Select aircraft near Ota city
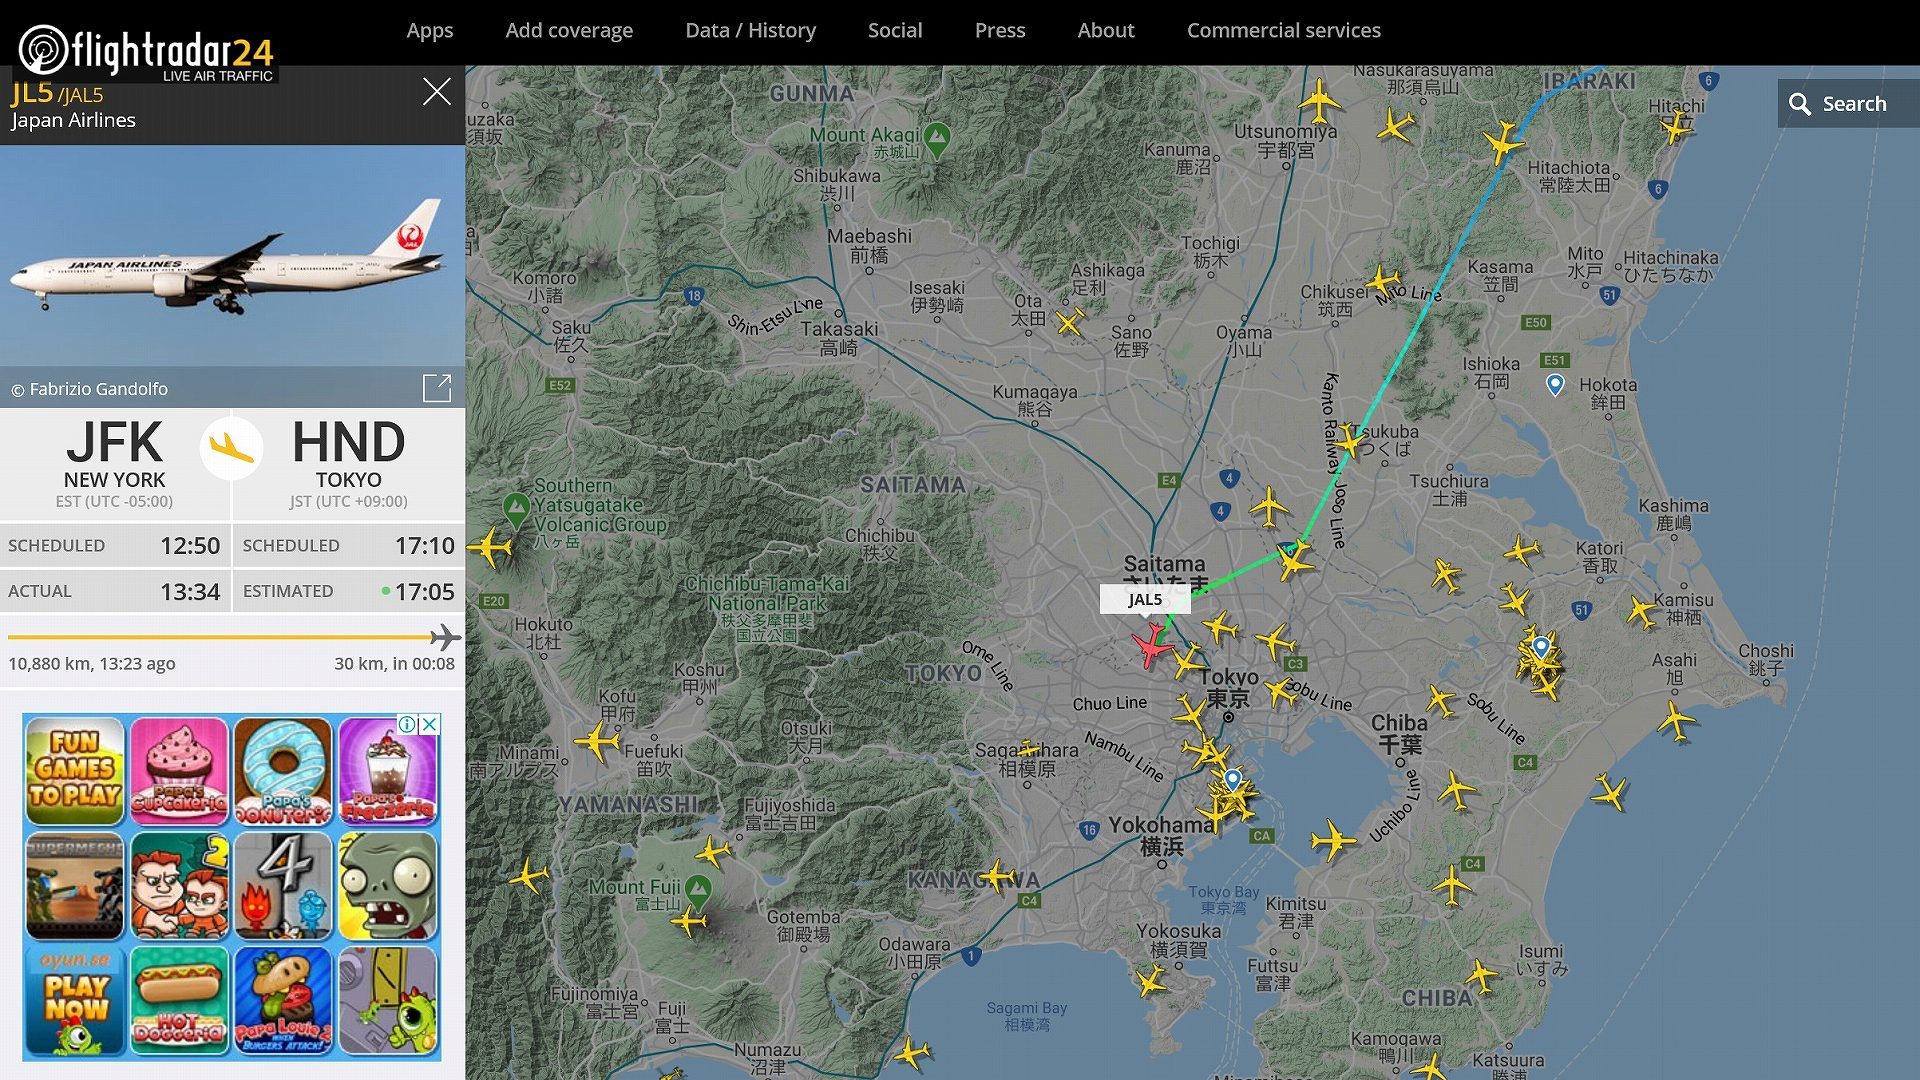Viewport: 1920px width, 1080px height. point(1070,323)
